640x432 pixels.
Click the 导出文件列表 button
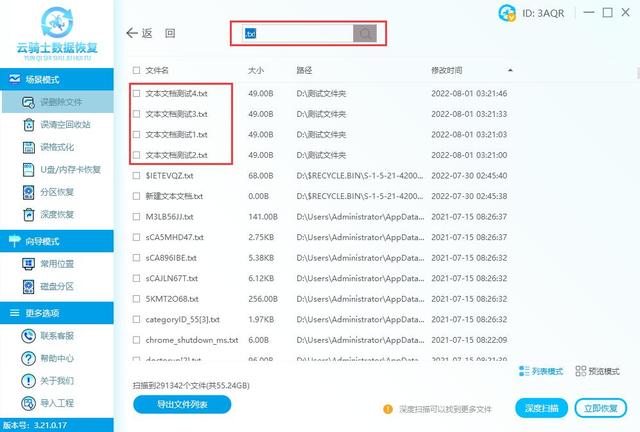(x=182, y=405)
